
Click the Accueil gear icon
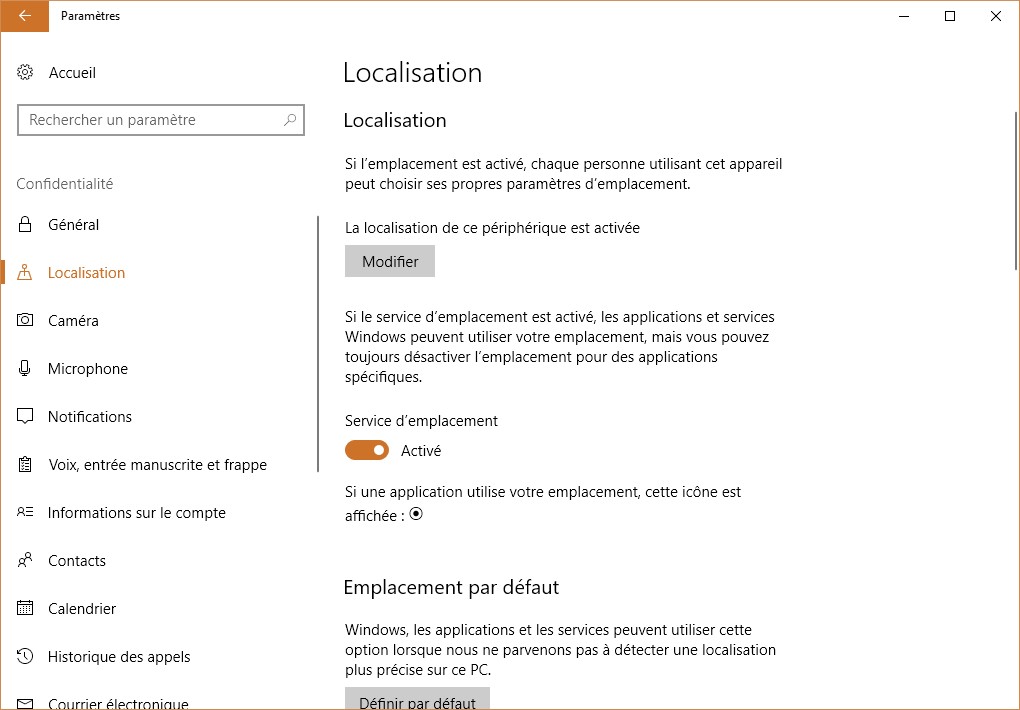coord(26,73)
